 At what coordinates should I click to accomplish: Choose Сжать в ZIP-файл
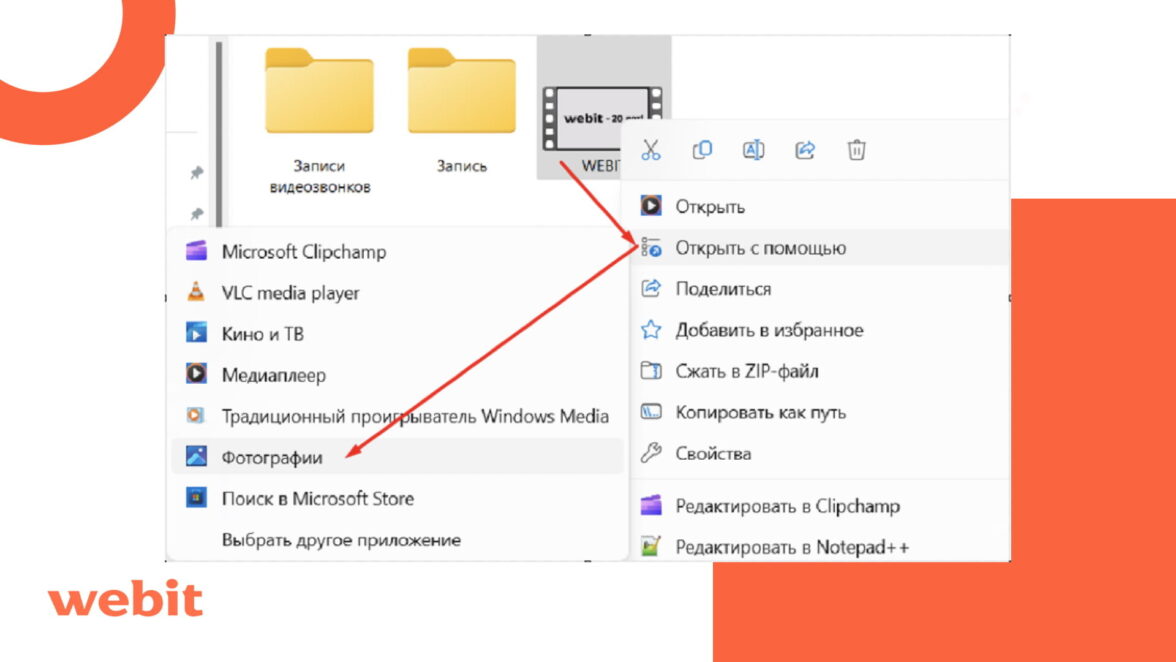pyautogui.click(x=818, y=371)
